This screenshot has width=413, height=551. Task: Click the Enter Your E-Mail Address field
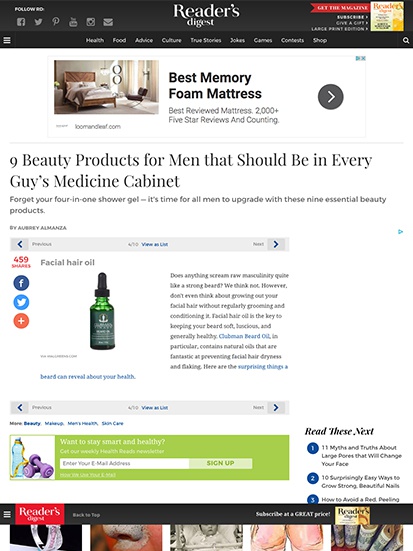click(124, 463)
